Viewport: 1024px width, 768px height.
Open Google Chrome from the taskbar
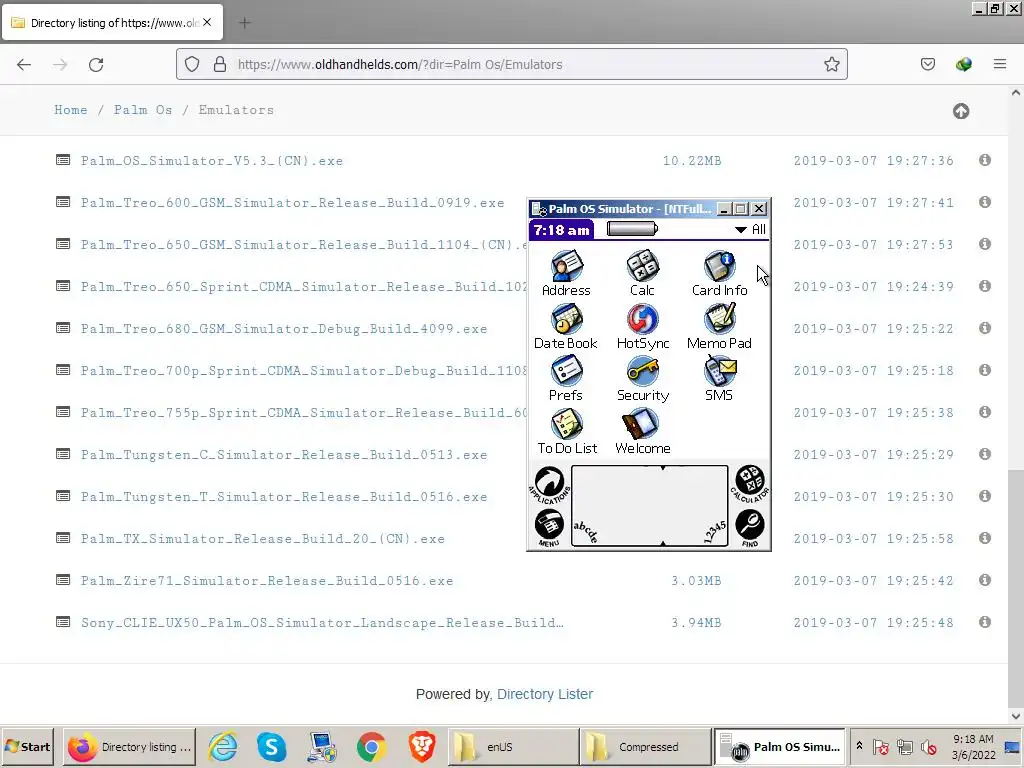pos(372,746)
